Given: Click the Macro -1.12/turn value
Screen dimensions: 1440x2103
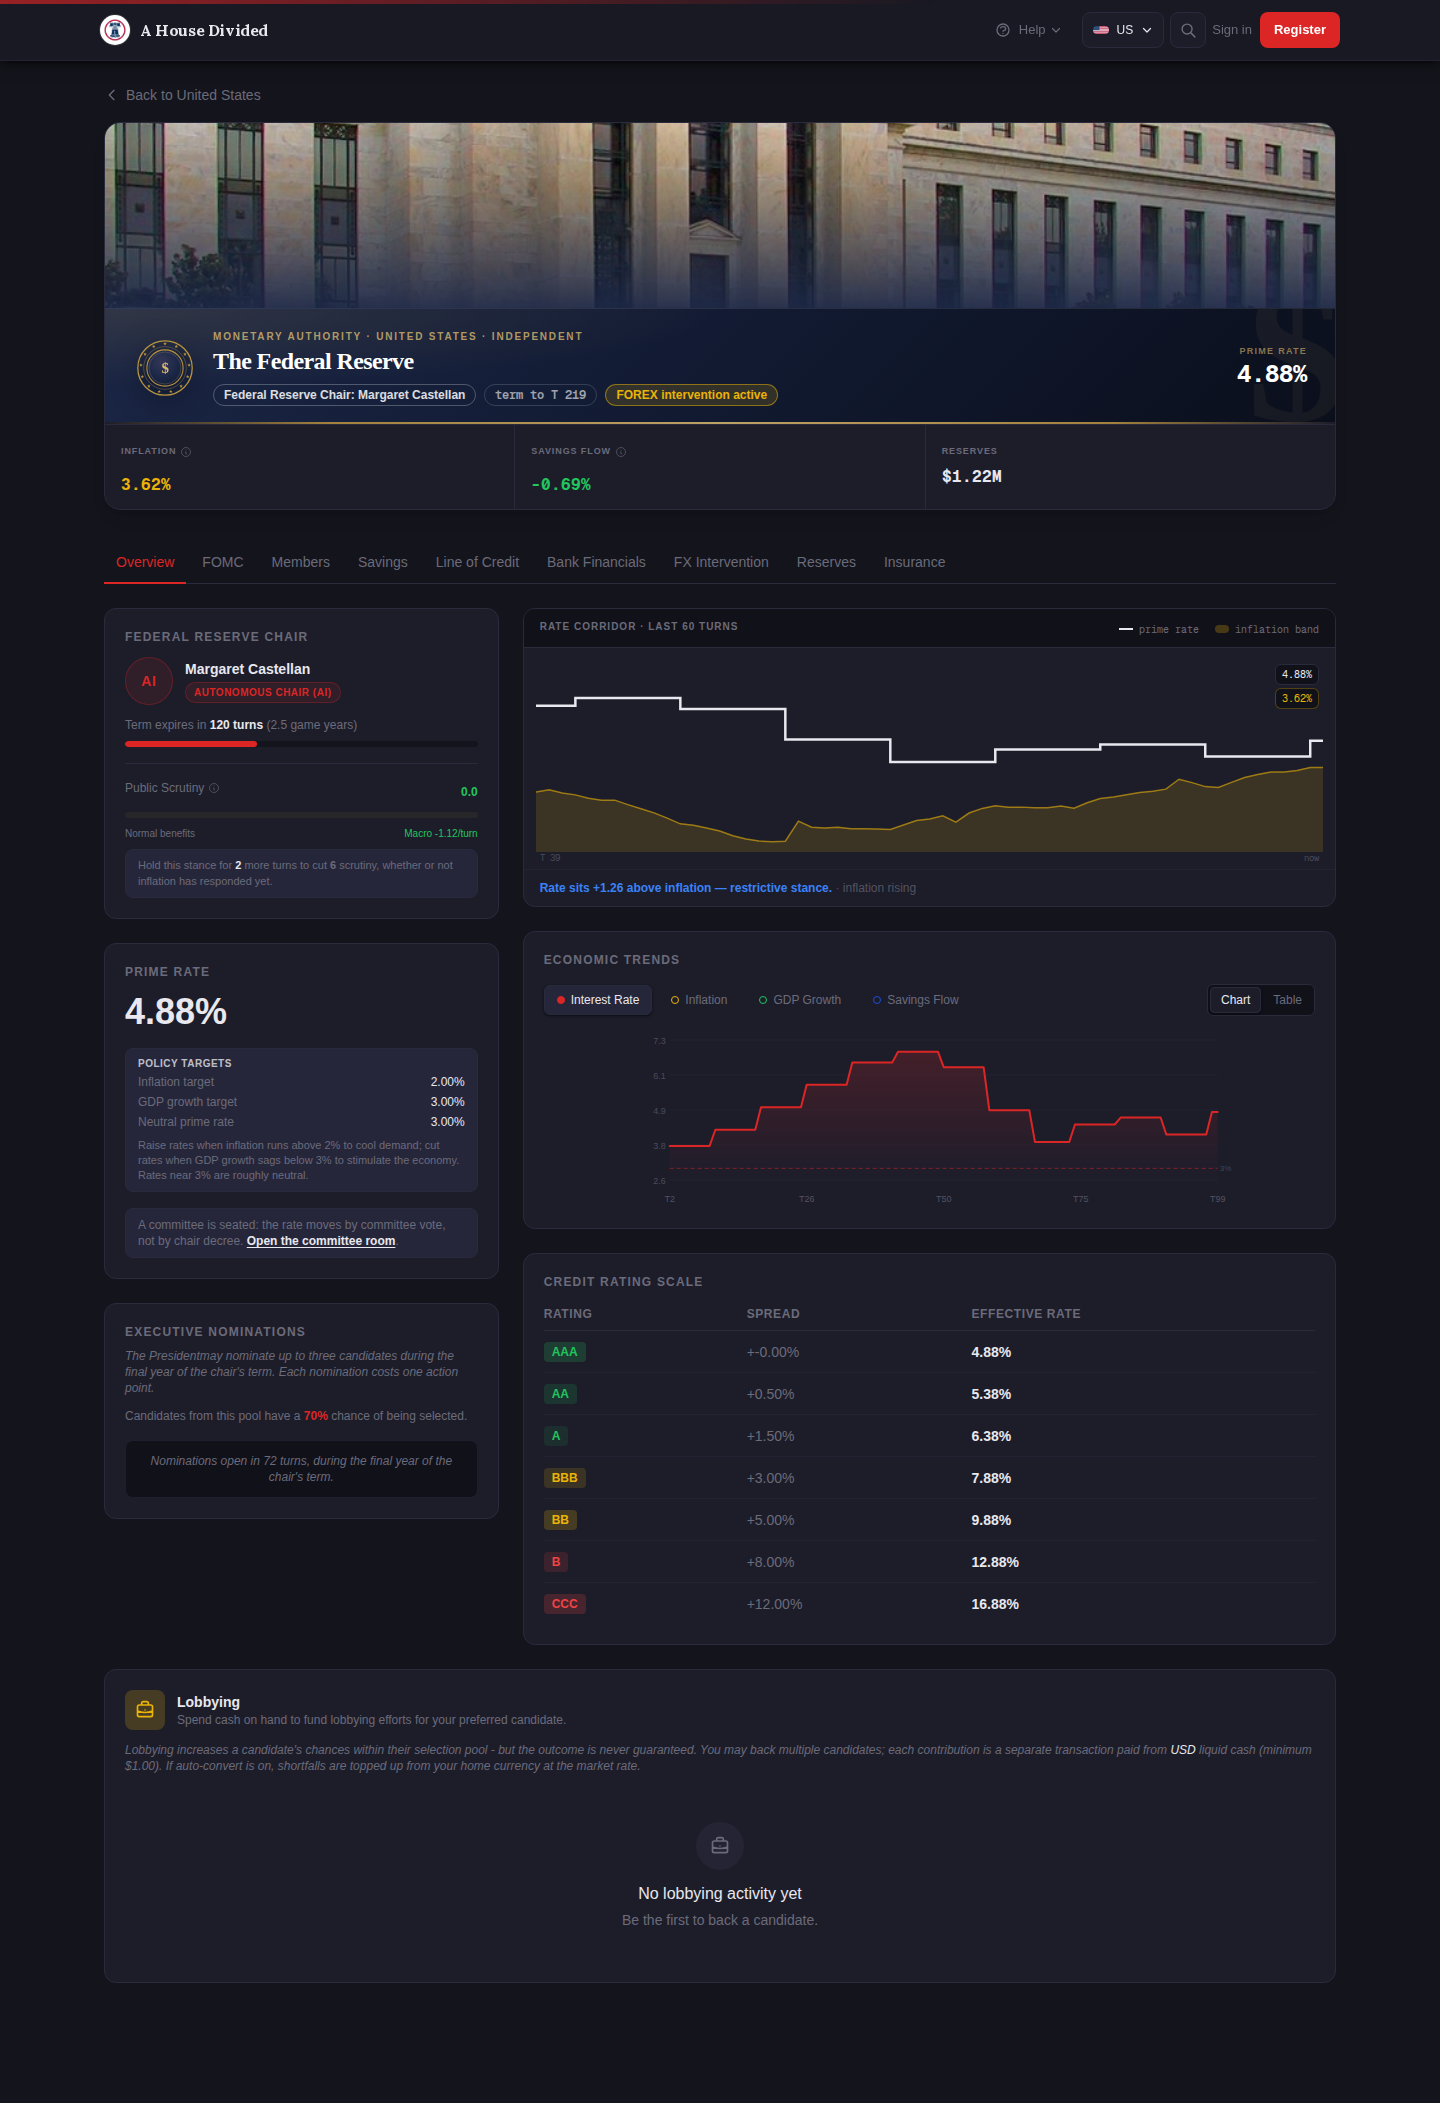Looking at the screenshot, I should (440, 833).
